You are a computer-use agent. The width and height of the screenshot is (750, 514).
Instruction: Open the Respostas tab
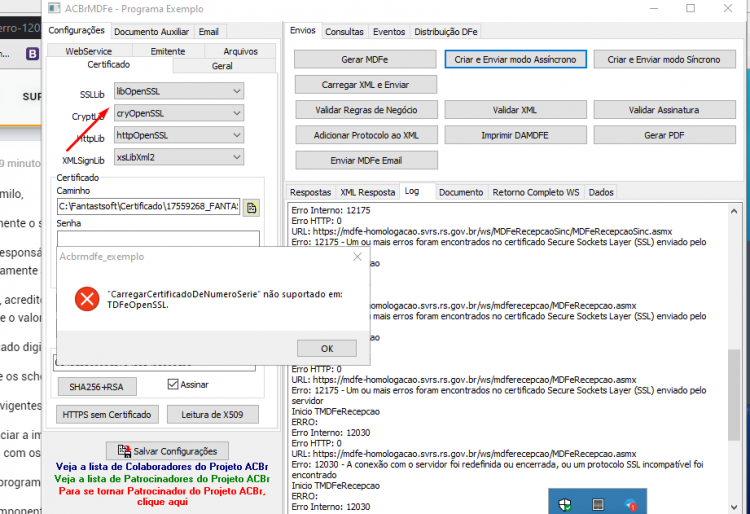310,192
